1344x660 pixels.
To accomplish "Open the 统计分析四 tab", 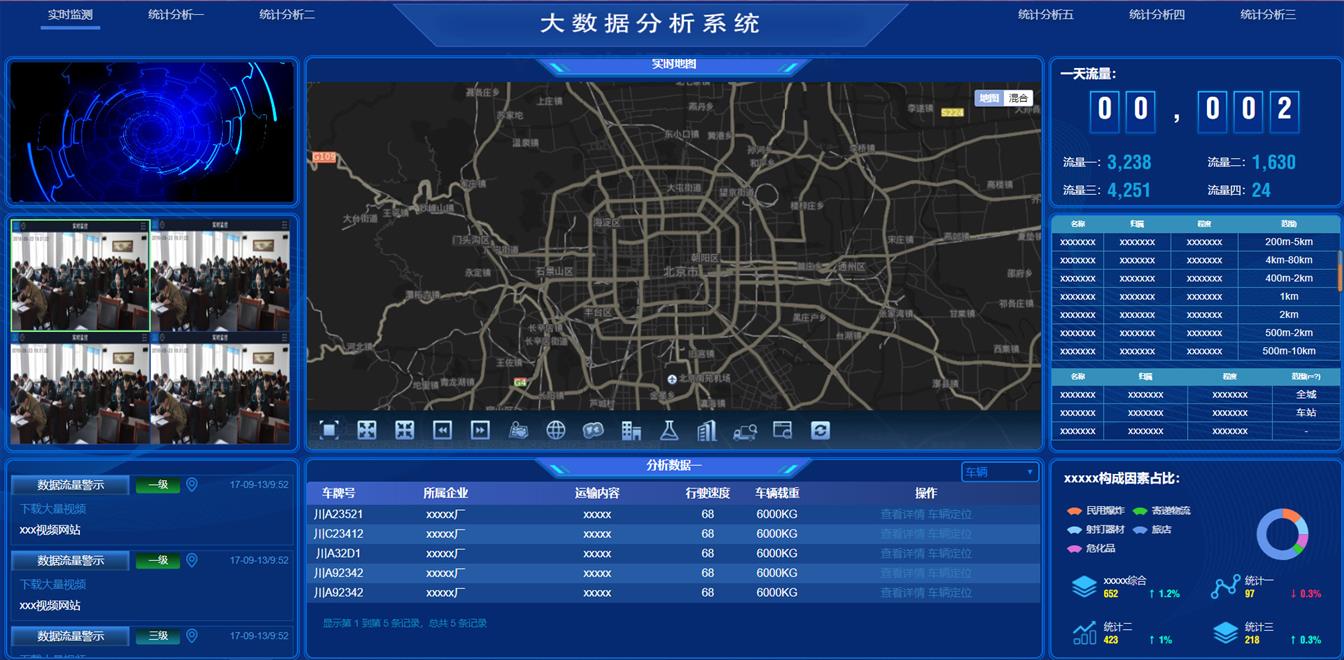I will point(1157,15).
